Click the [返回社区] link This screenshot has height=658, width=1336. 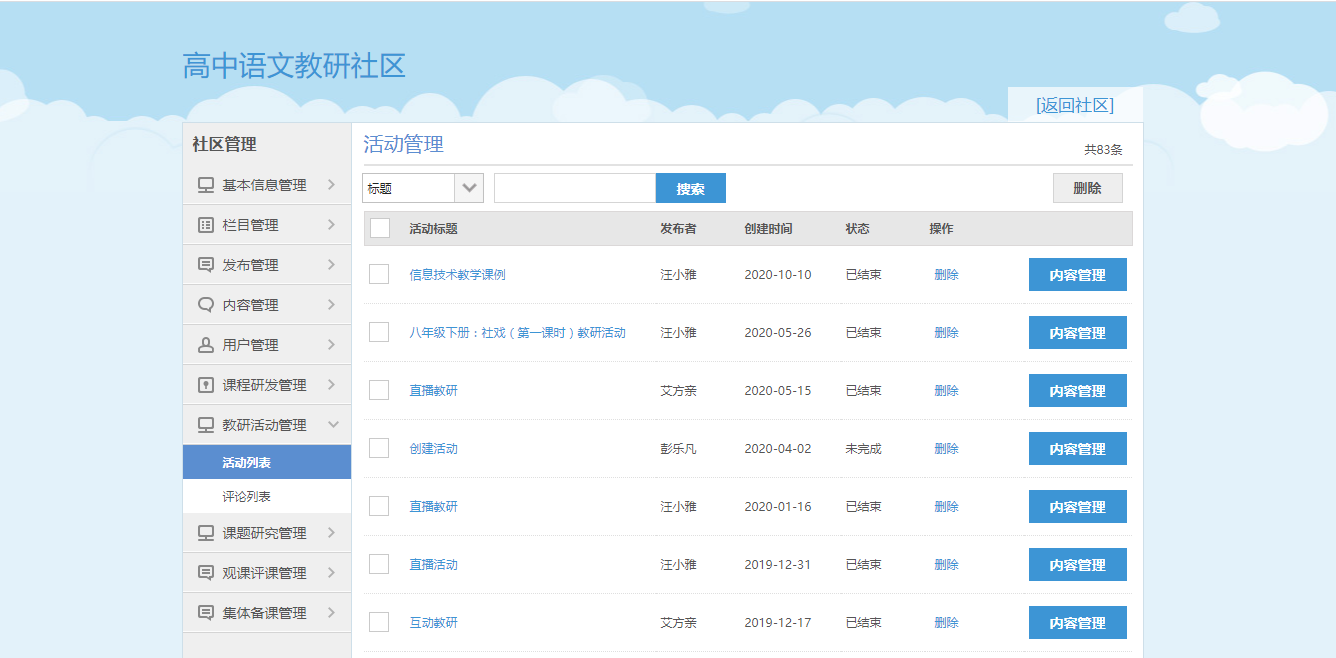(1075, 105)
